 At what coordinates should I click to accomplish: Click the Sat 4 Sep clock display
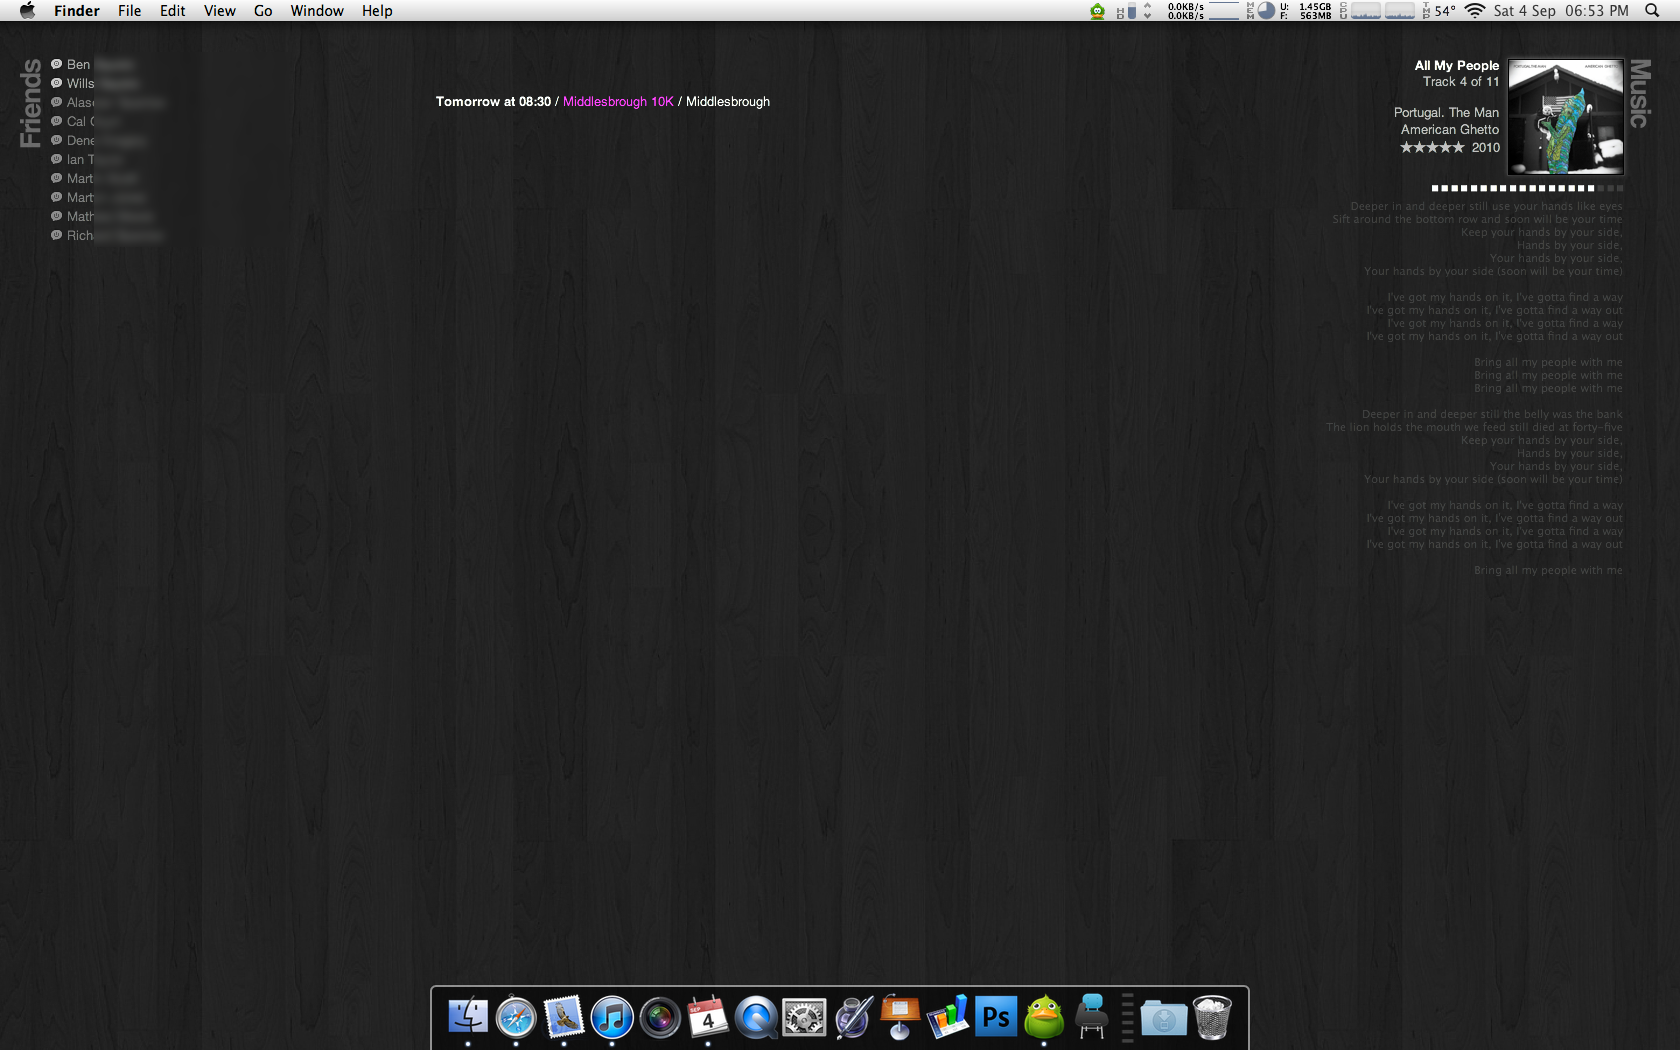pyautogui.click(x=1561, y=11)
